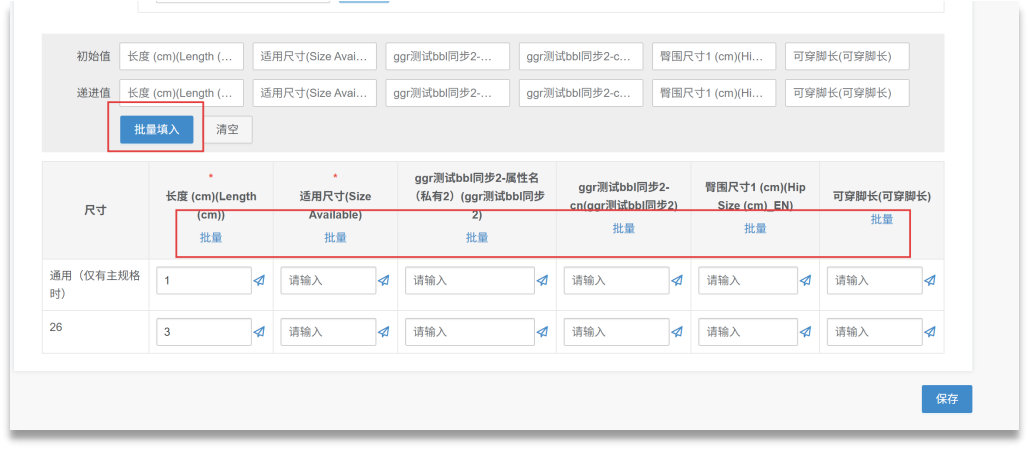Click paper-plane icon beside 适用尺寸 in 通用 row
Screen dimensions: 1029x450
(383, 281)
